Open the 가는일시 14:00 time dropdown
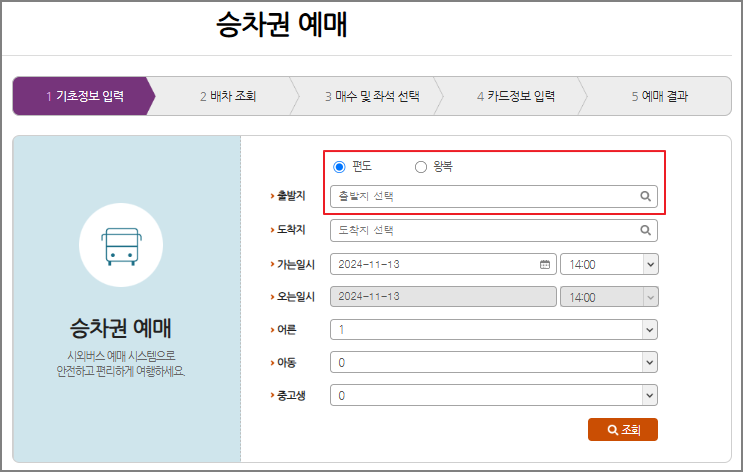This screenshot has height=472, width=743. click(609, 264)
